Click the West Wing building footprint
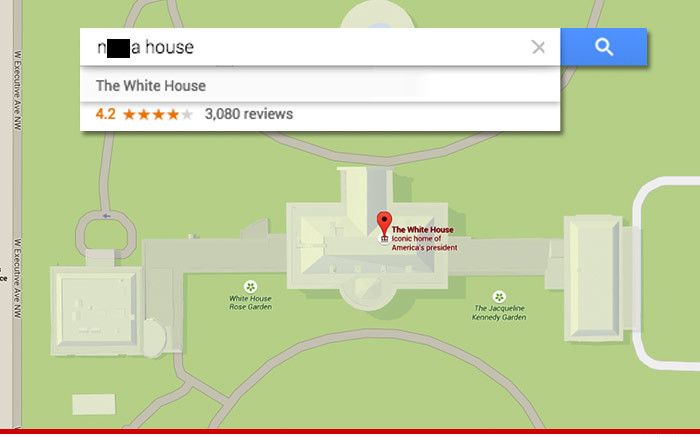 (96, 310)
